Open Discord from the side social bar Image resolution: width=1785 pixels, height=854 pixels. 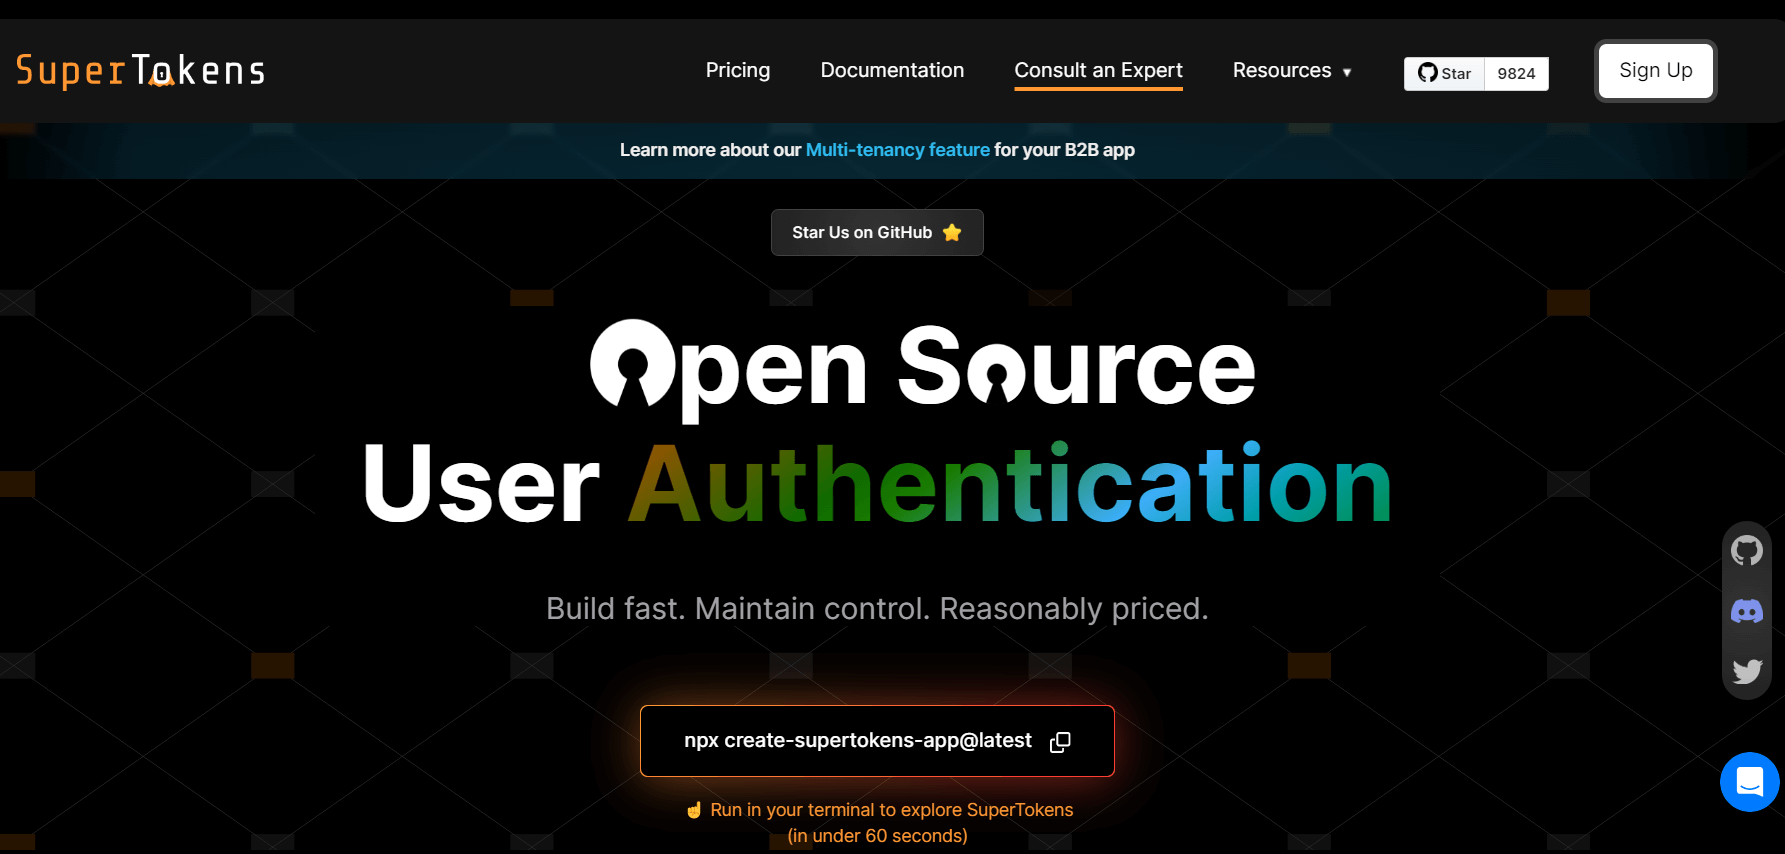(1747, 611)
